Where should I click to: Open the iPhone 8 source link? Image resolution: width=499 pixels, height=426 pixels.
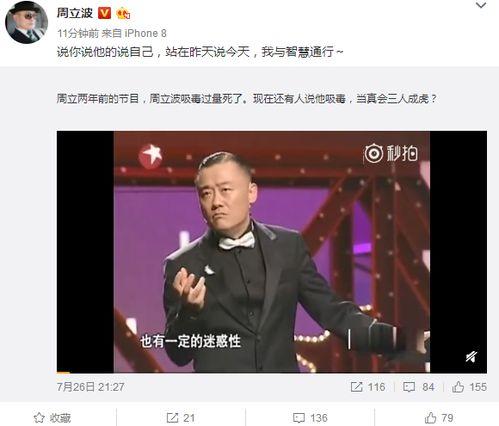145,33
